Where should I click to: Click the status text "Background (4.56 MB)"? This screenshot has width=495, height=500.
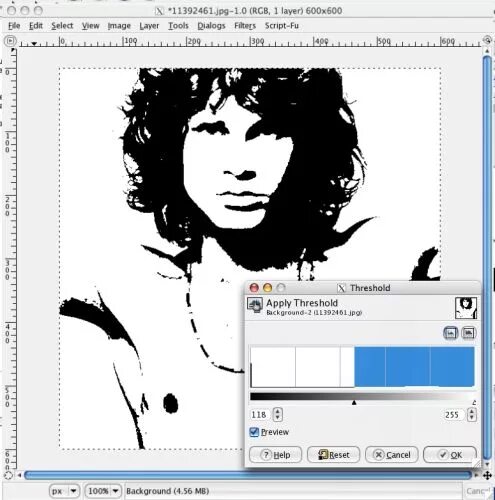click(168, 491)
